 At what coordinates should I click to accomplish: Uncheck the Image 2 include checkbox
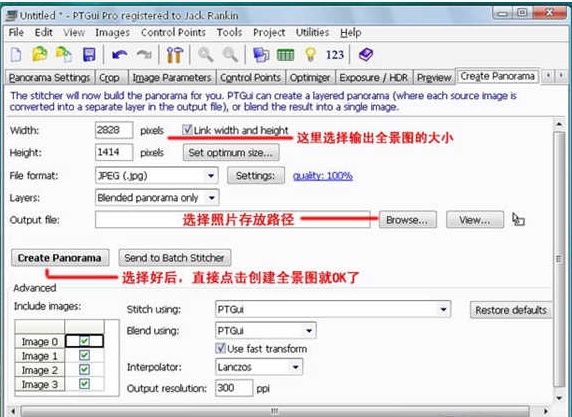pyautogui.click(x=84, y=370)
